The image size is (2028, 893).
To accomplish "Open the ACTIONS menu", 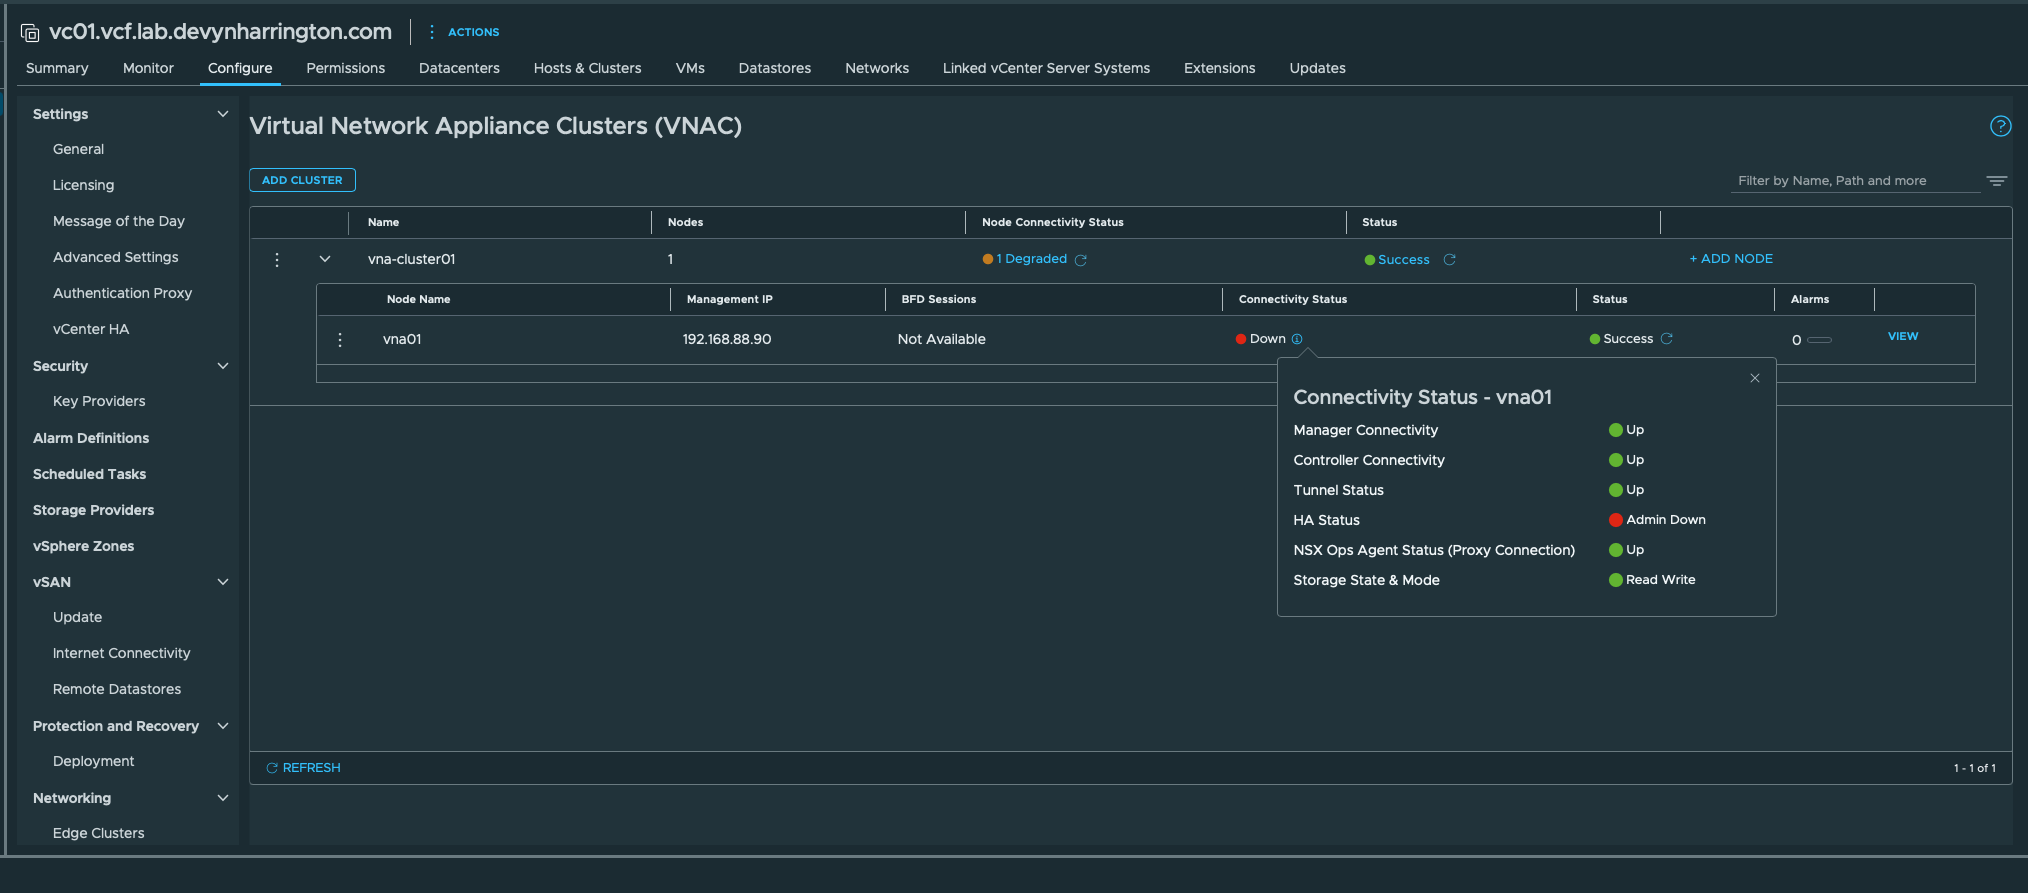I will point(464,32).
